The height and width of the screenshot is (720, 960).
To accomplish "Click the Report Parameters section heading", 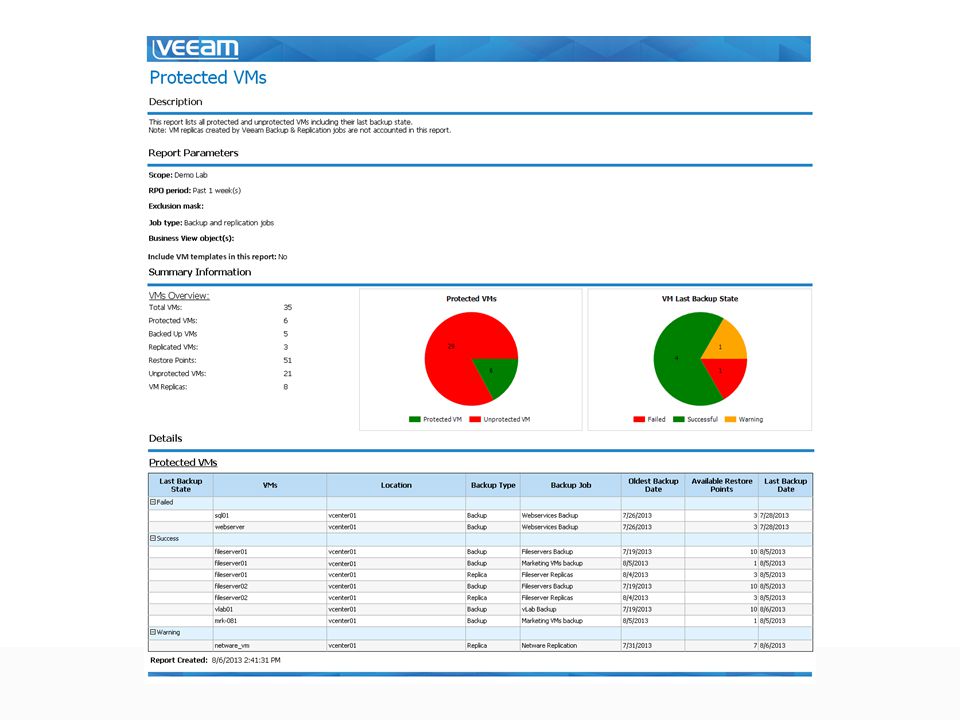I will tap(193, 153).
